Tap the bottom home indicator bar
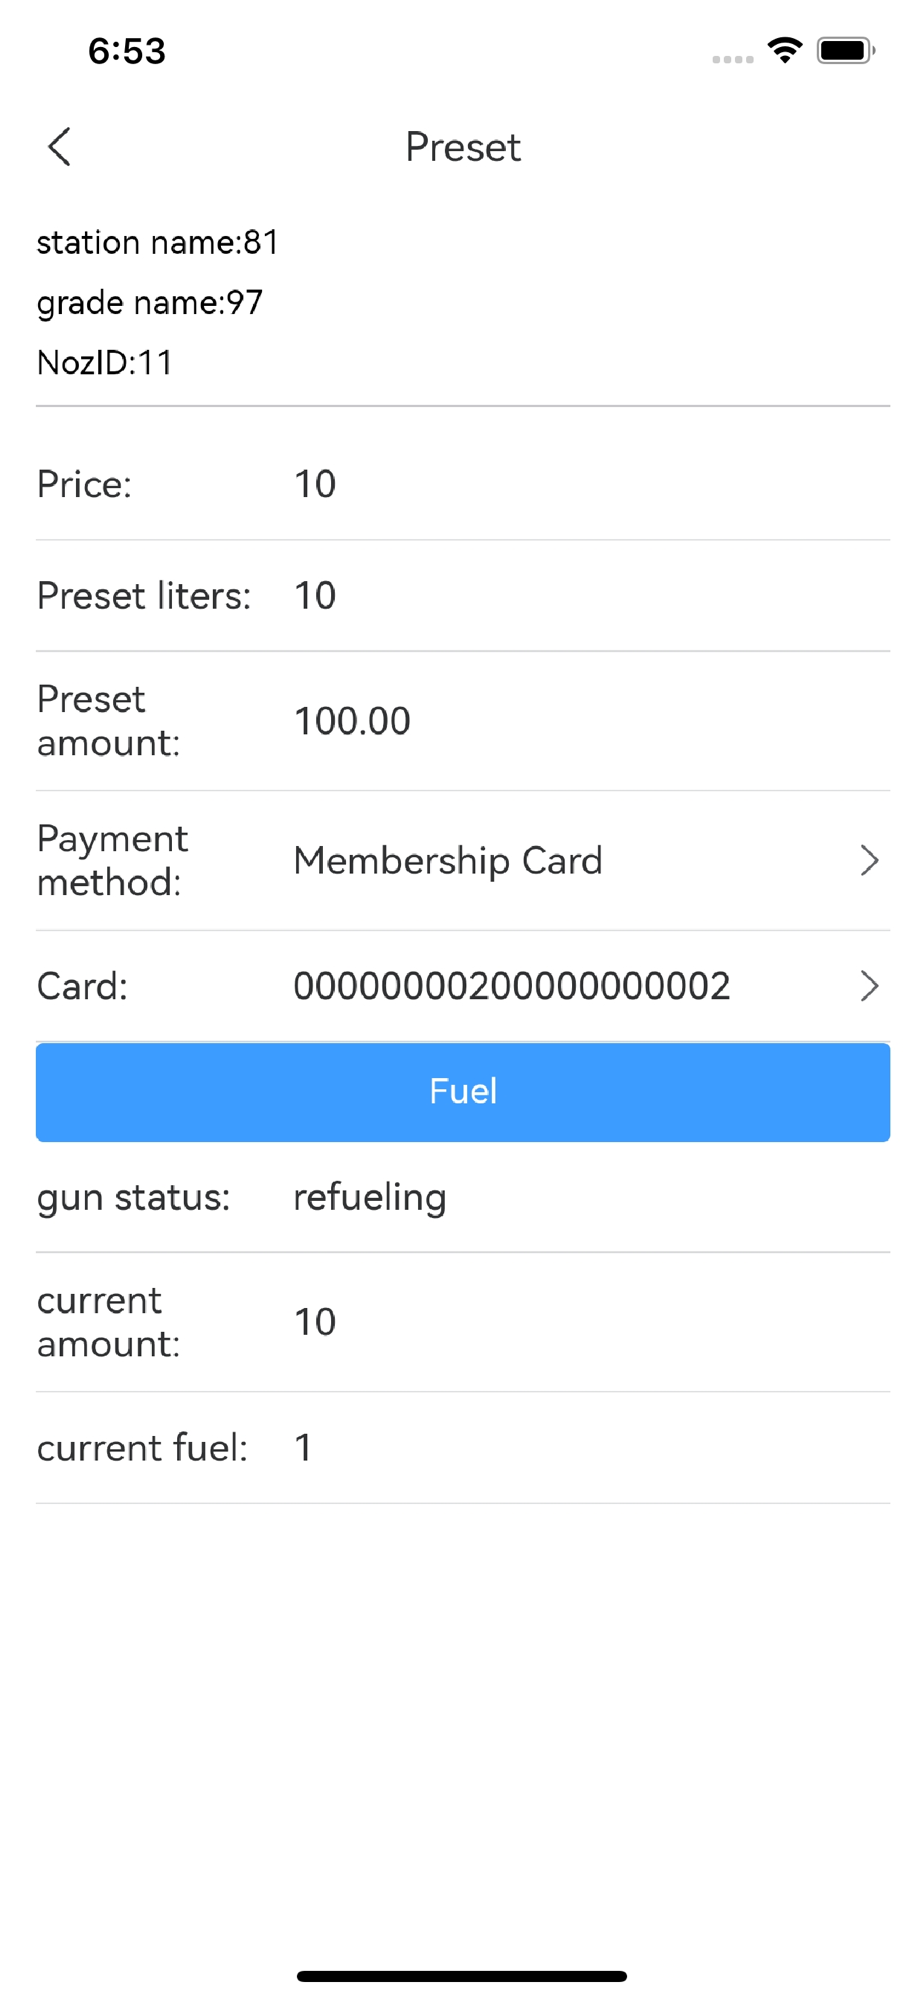This screenshot has height=2000, width=924. coord(462,1976)
